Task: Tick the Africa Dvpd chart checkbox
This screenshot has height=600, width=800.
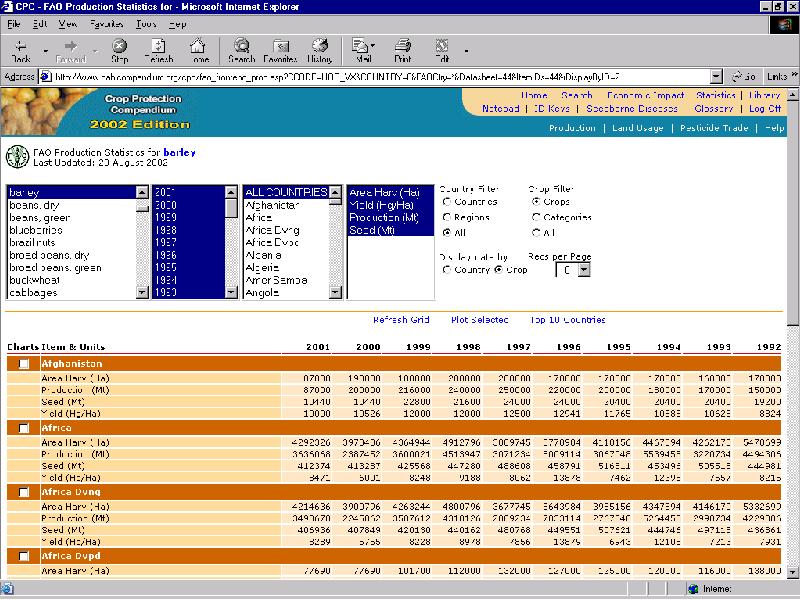Action: (x=24, y=556)
